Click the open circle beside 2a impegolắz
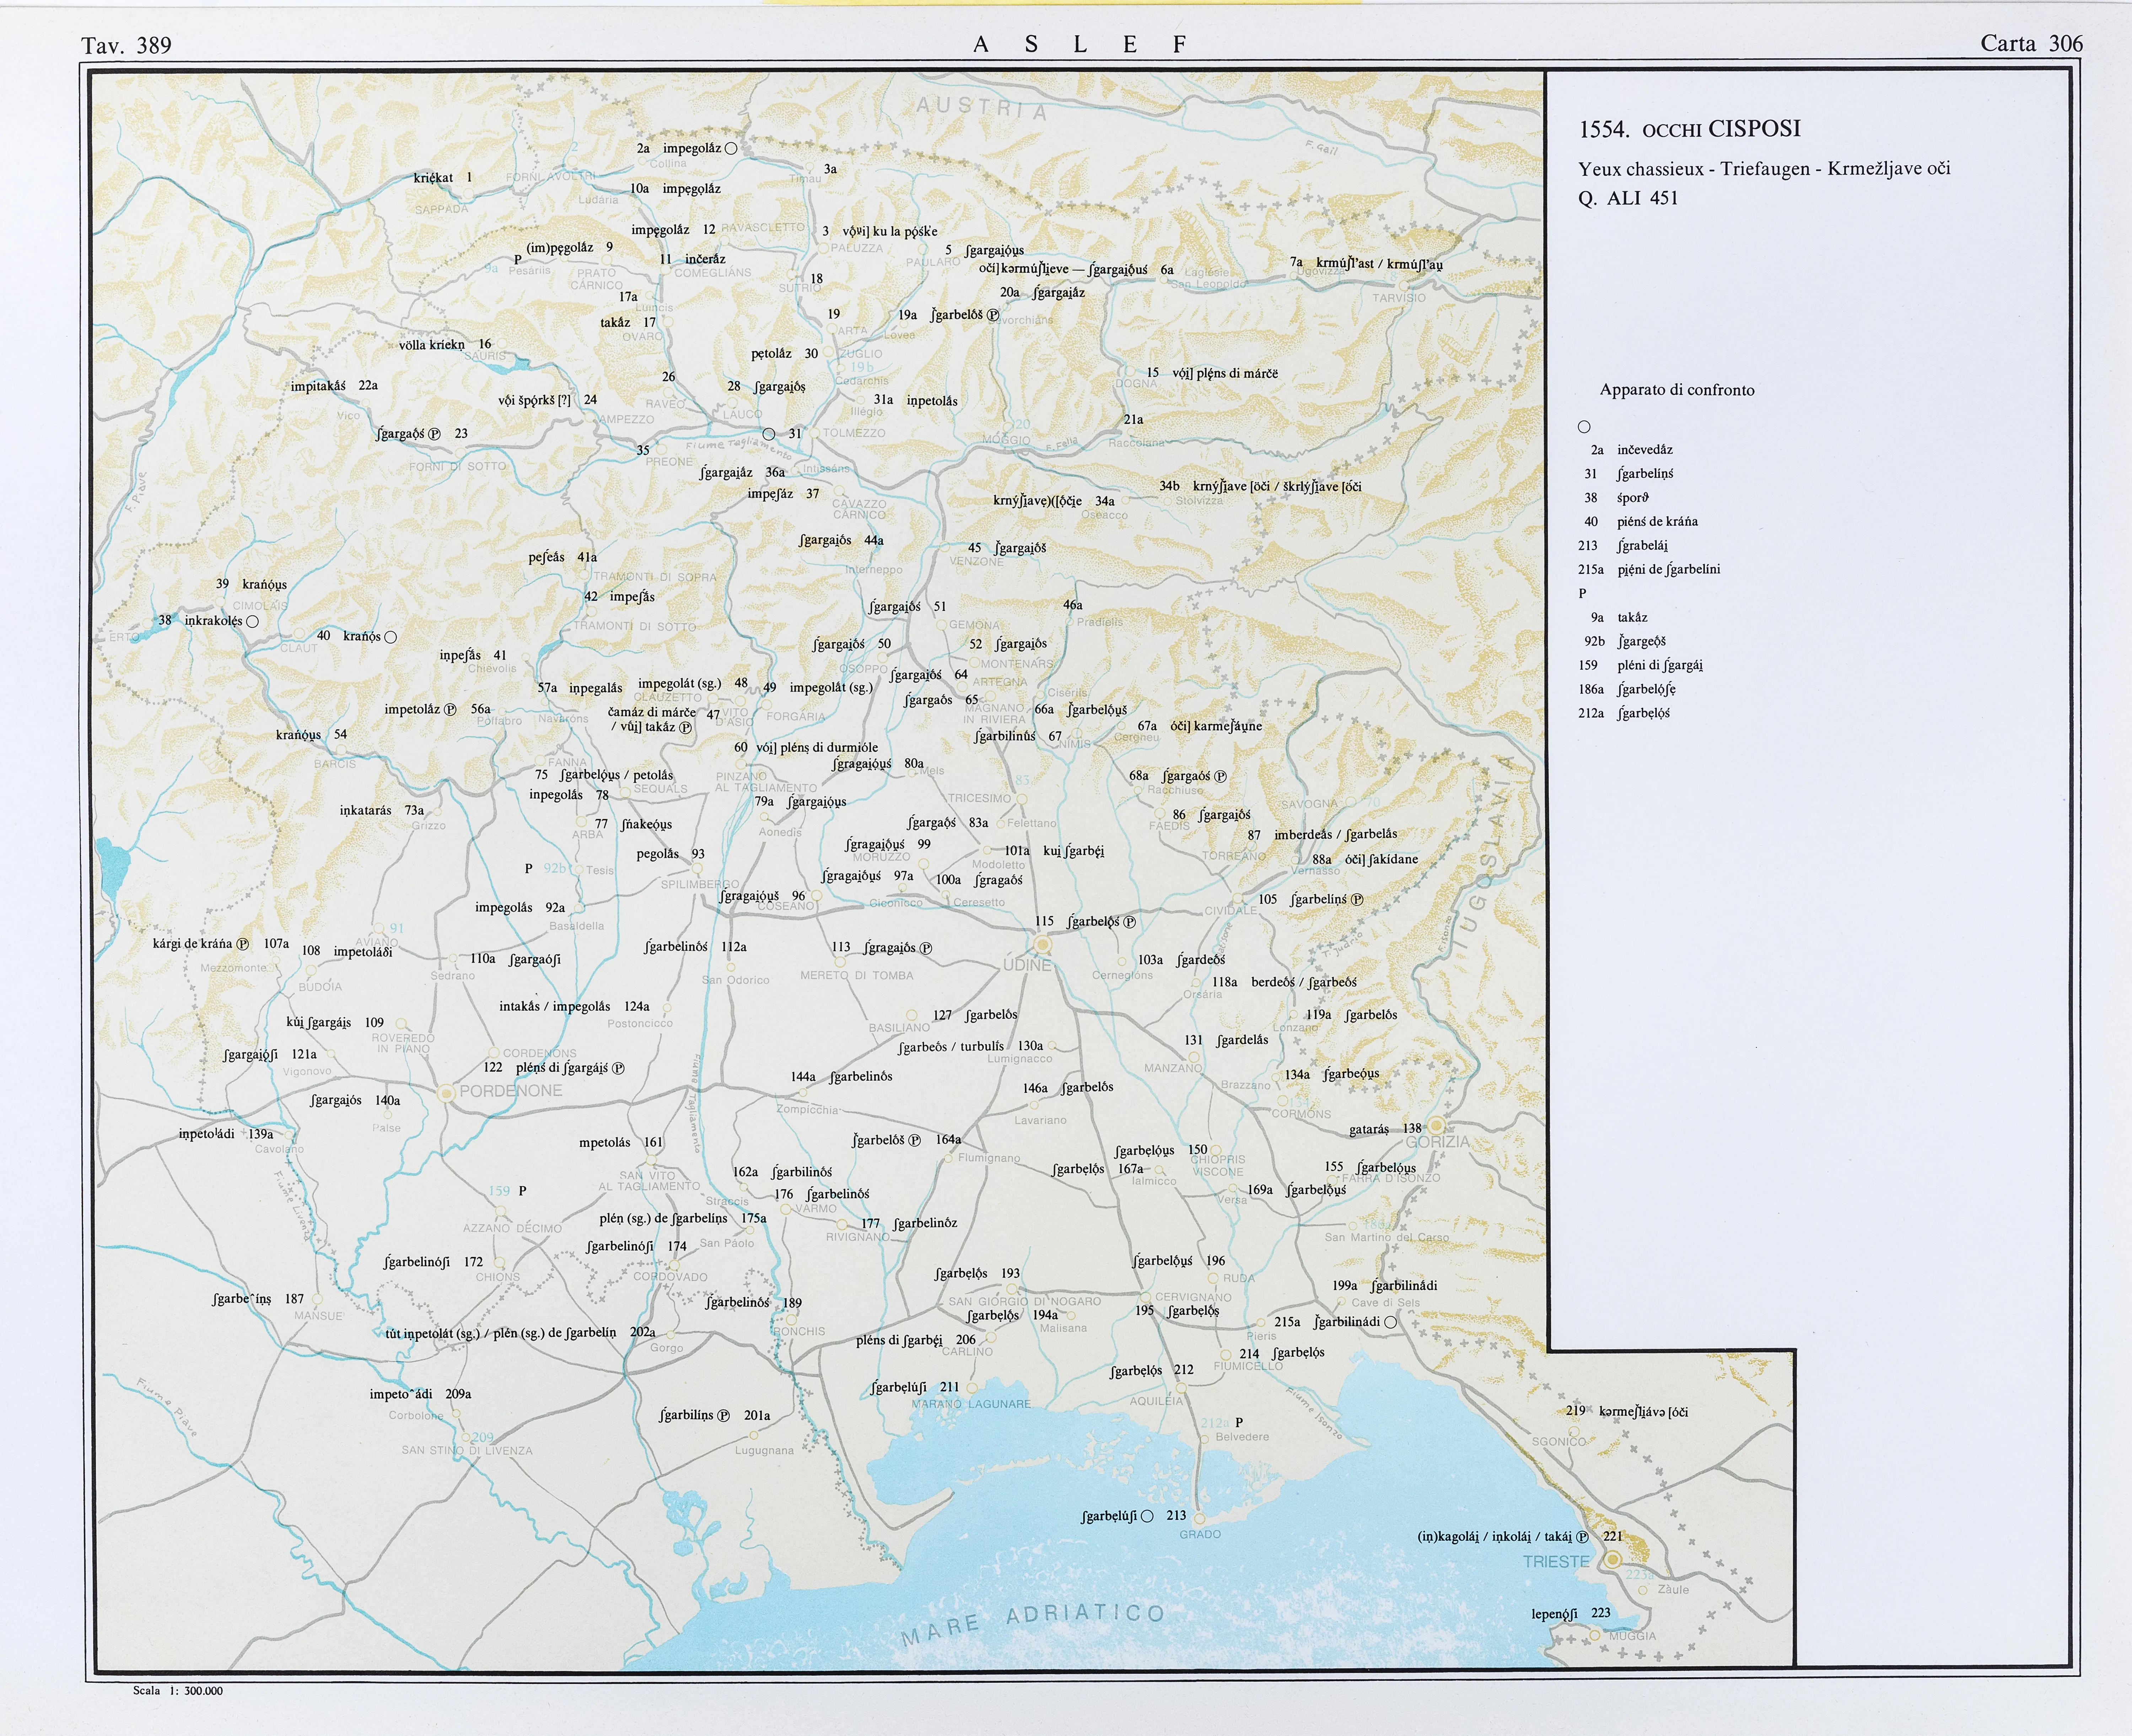 point(731,148)
